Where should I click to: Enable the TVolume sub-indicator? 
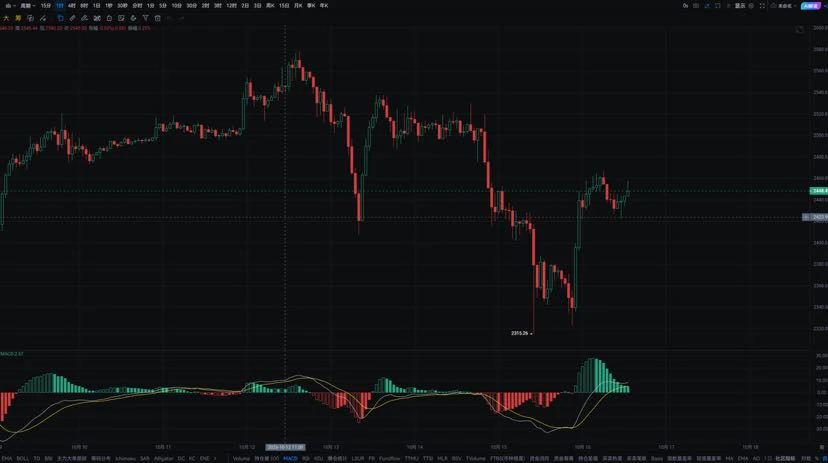point(475,459)
